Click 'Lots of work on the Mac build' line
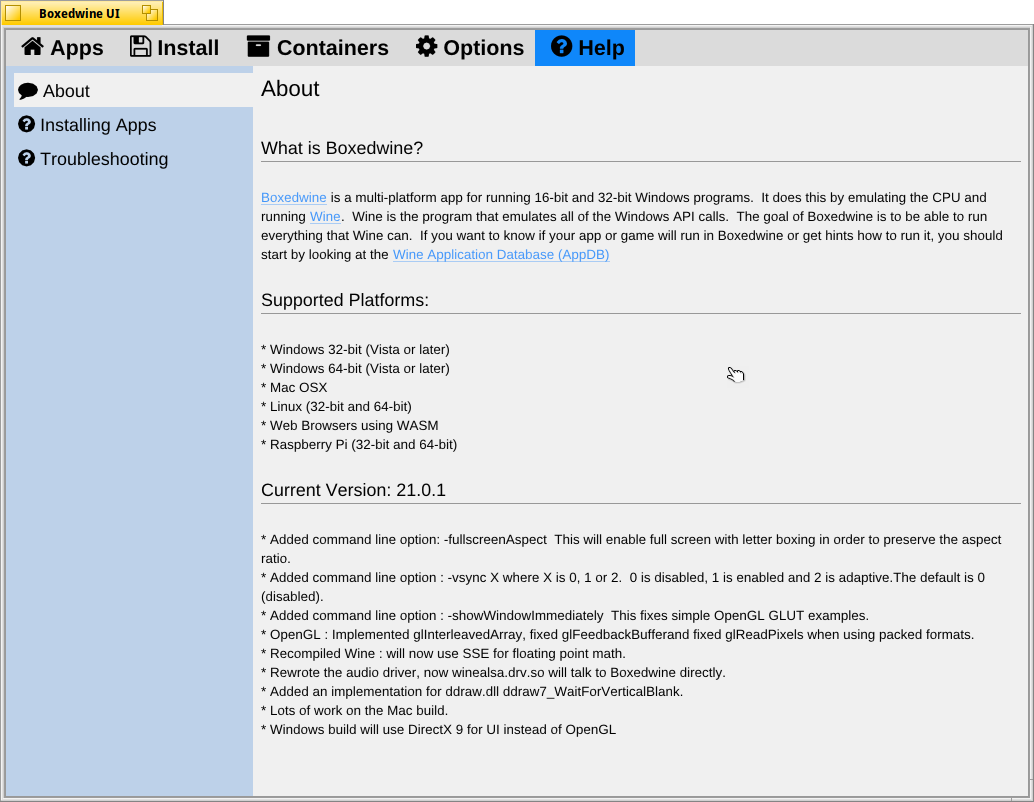Viewport: 1034px width, 802px height. pos(355,711)
